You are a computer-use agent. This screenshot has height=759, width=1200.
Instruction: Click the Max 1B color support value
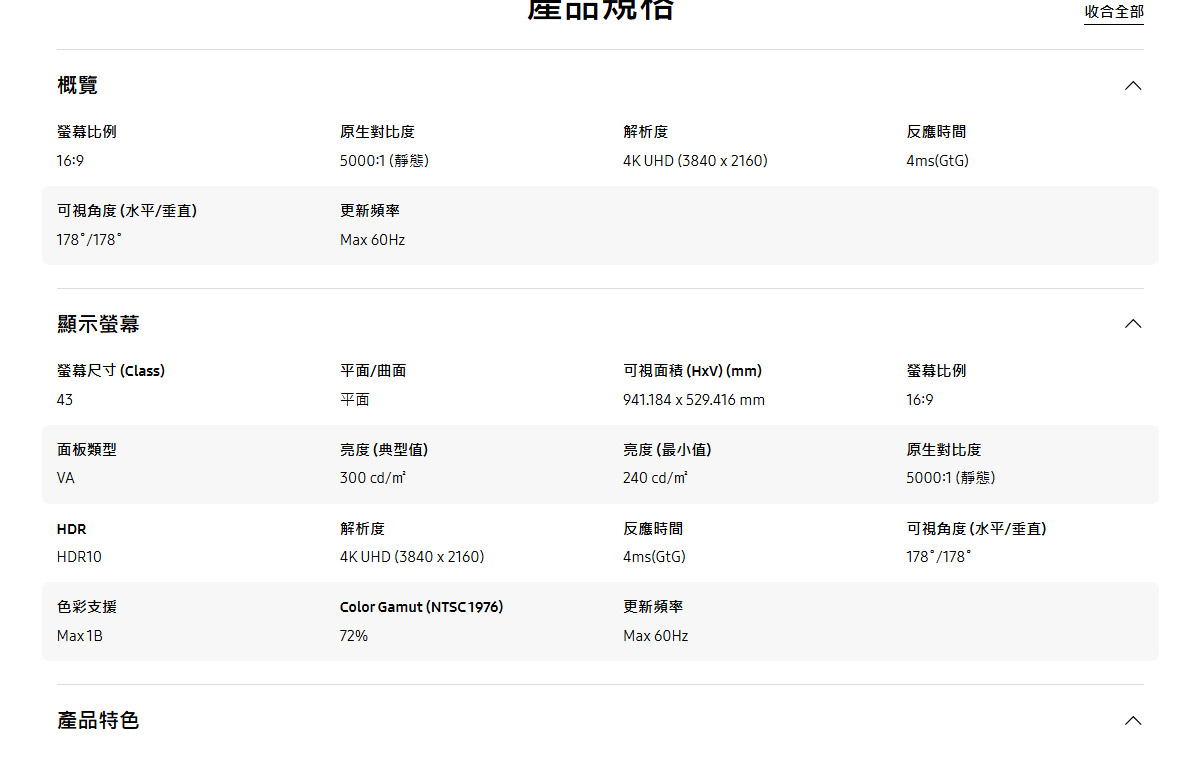[80, 636]
